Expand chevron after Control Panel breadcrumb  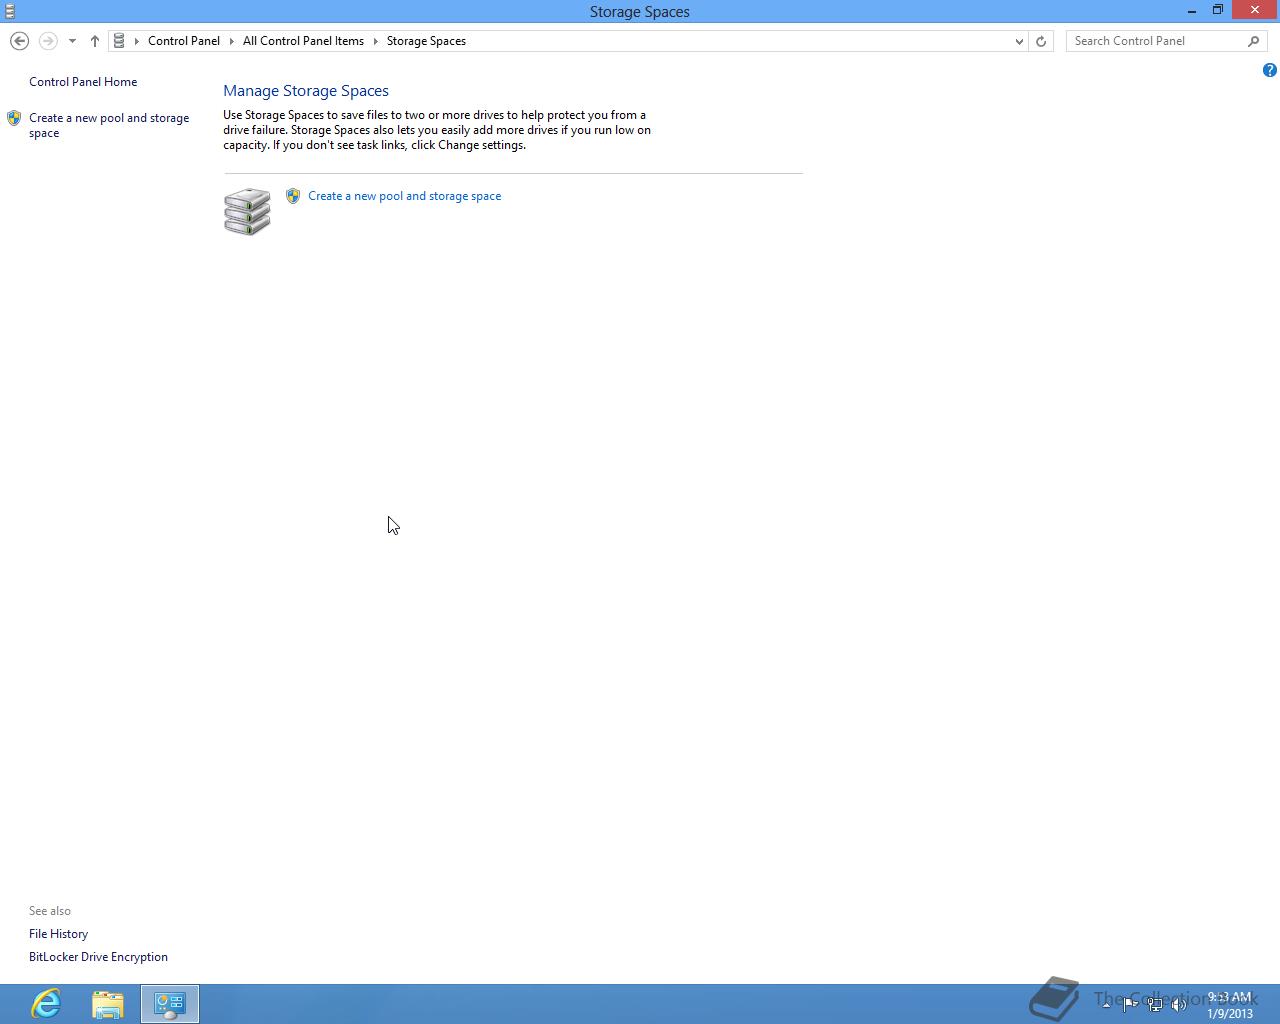232,41
